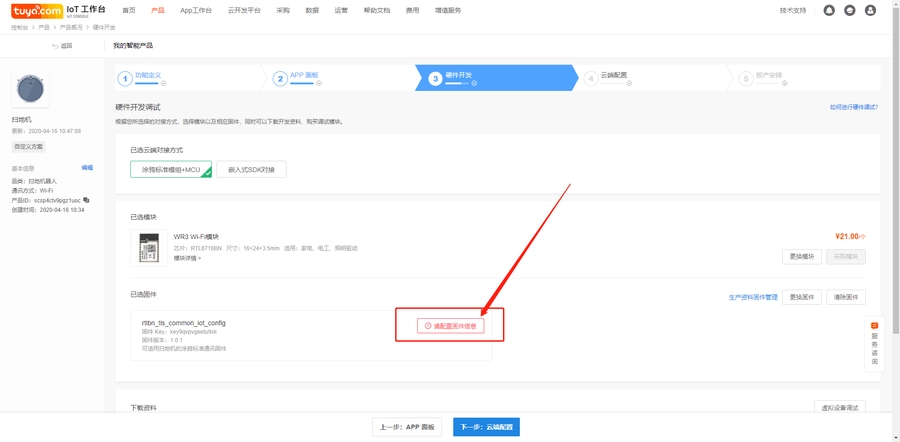Image resolution: width=900 pixels, height=442 pixels.
Task: Copy the product ID using copy icon
Action: [86, 200]
